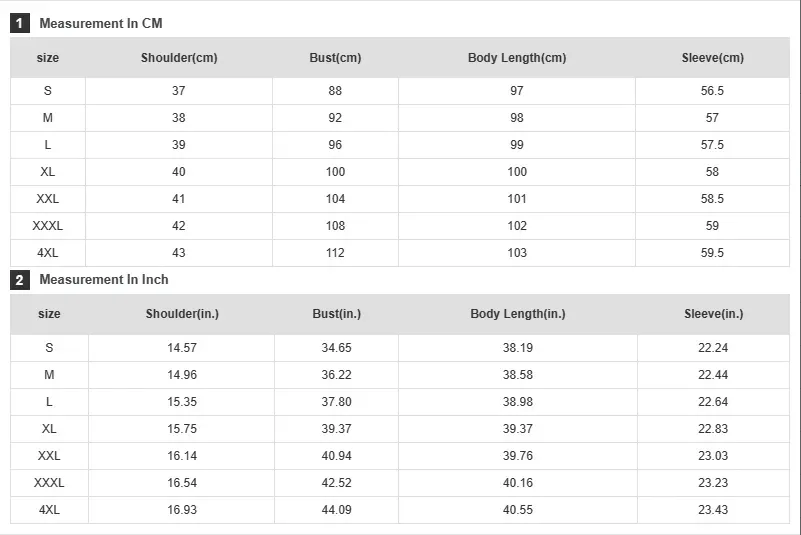
Task: Select the Measurement In CM heading
Action: (x=101, y=23)
